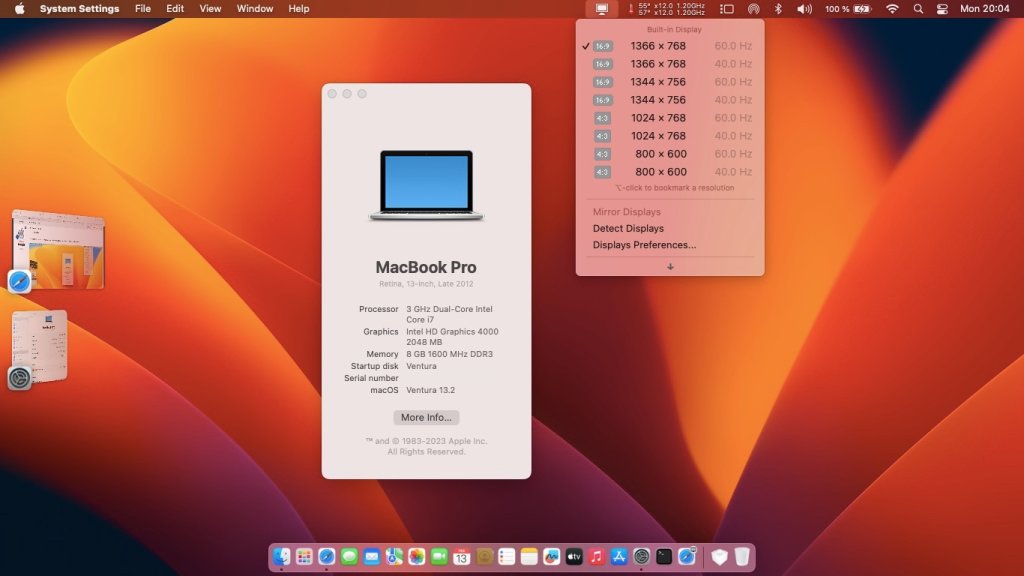This screenshot has height=576, width=1024.
Task: Expand the resolution menu down arrow
Action: [670, 266]
